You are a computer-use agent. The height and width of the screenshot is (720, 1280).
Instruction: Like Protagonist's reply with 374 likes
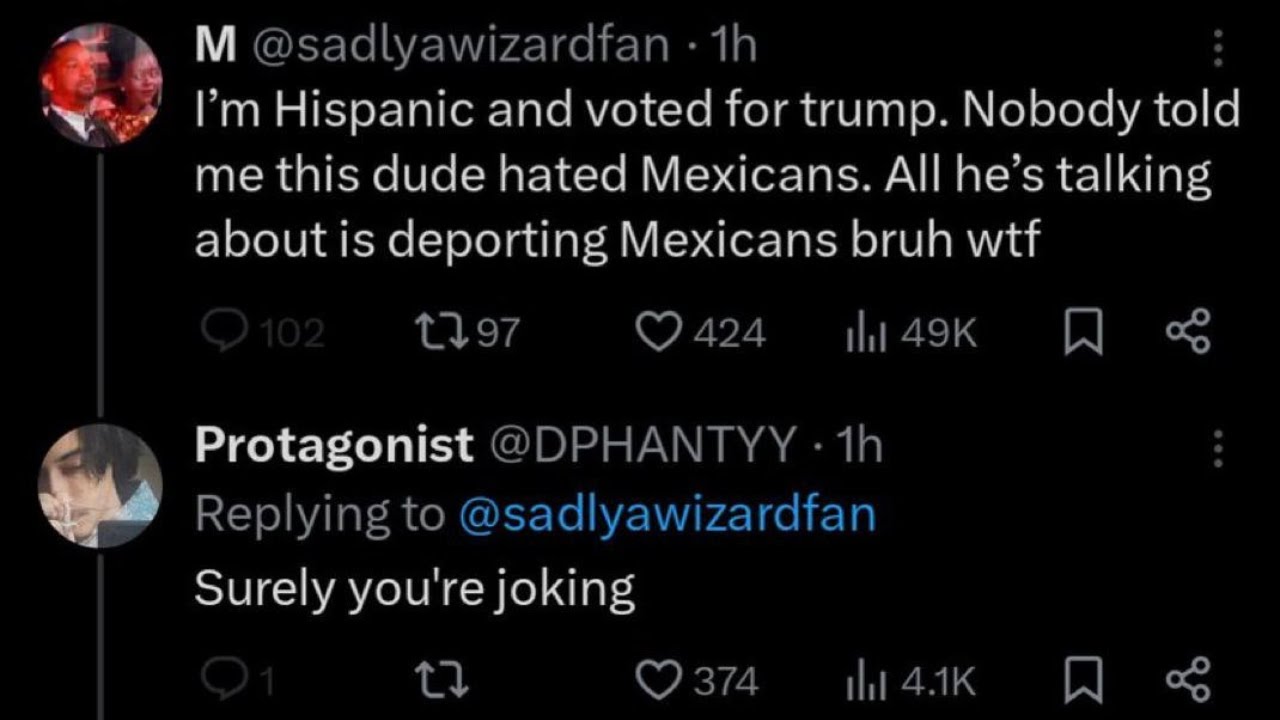657,682
